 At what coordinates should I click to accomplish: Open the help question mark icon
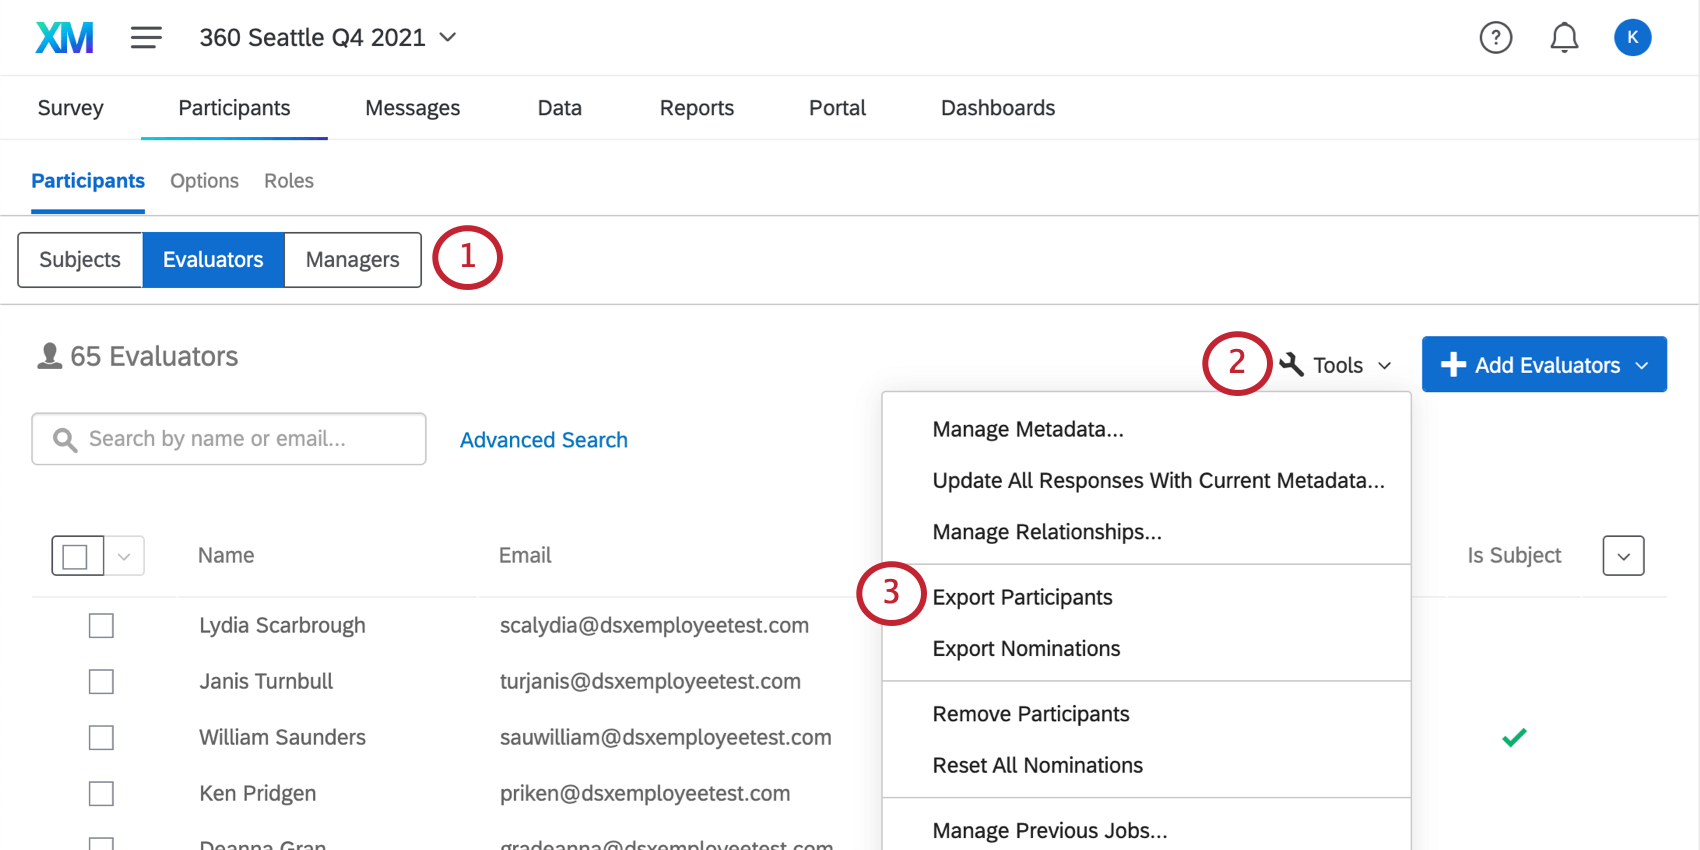1495,38
